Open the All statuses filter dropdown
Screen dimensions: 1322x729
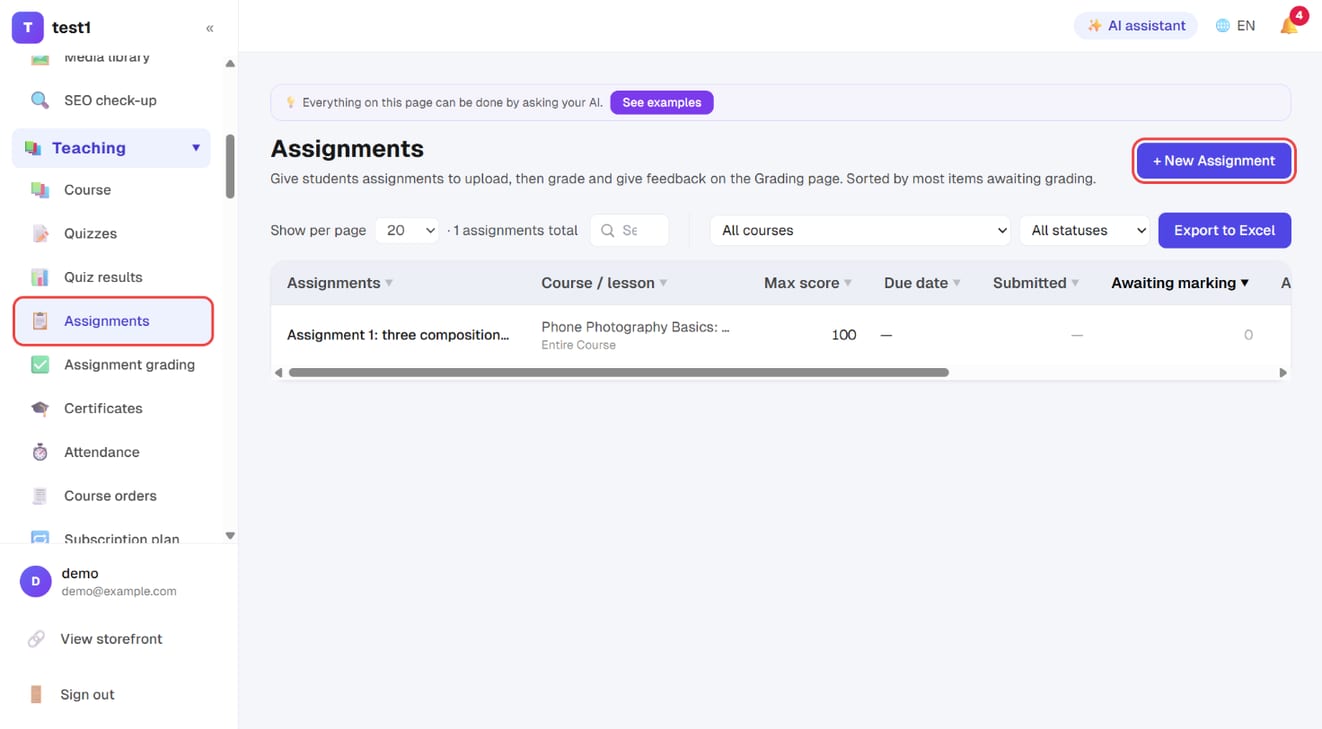(1085, 230)
